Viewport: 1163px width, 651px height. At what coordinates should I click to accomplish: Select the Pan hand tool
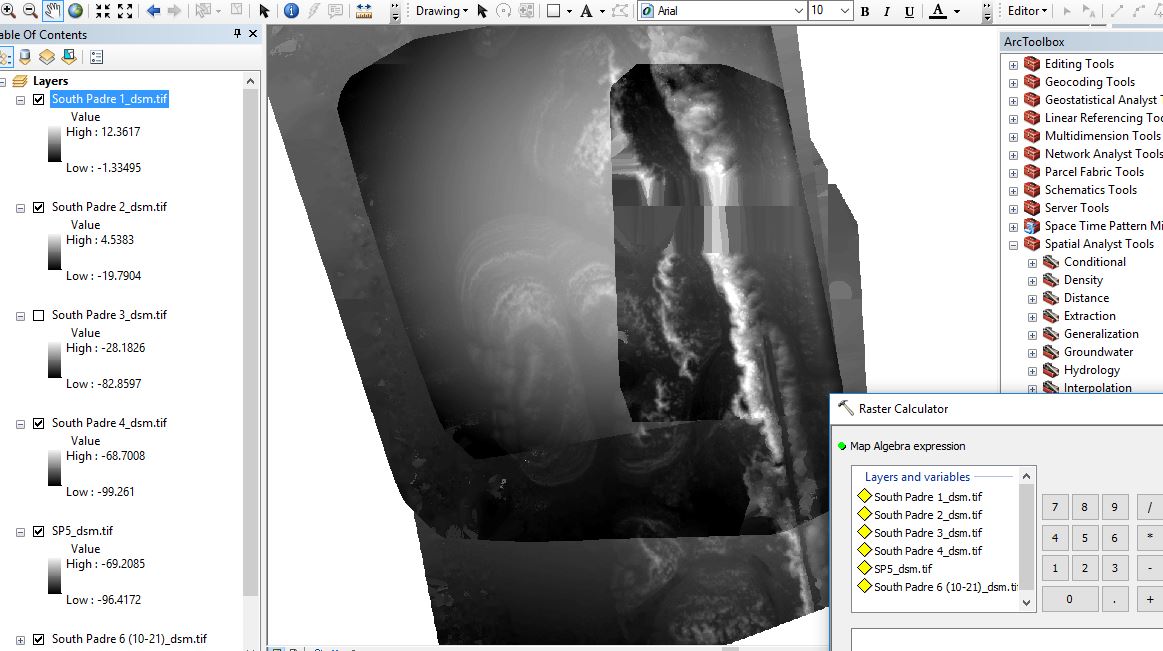pos(53,10)
